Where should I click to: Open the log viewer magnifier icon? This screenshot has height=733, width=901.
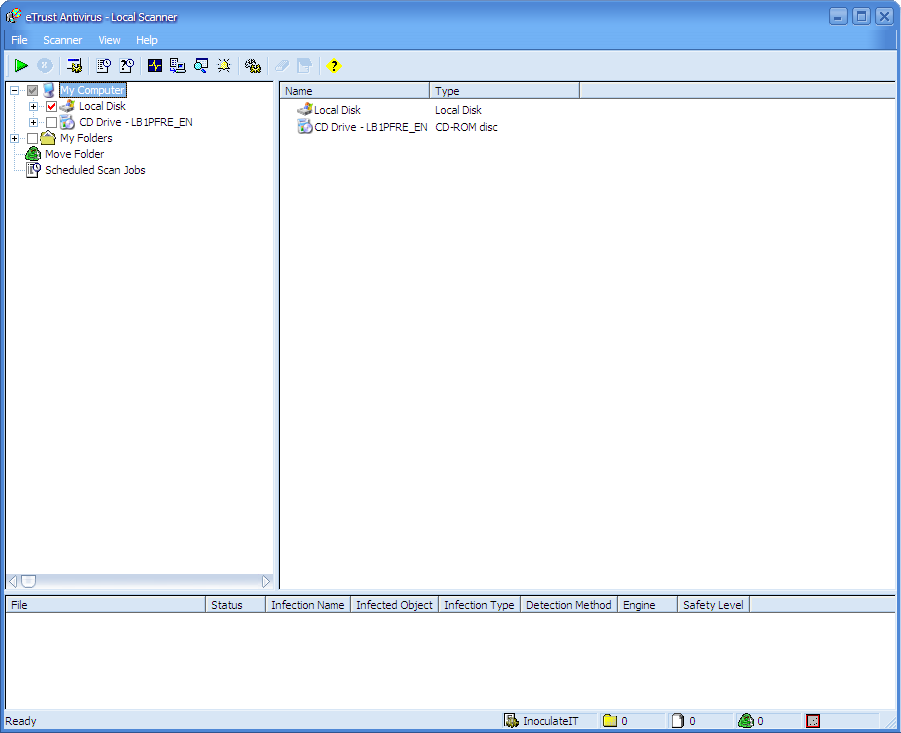(201, 66)
